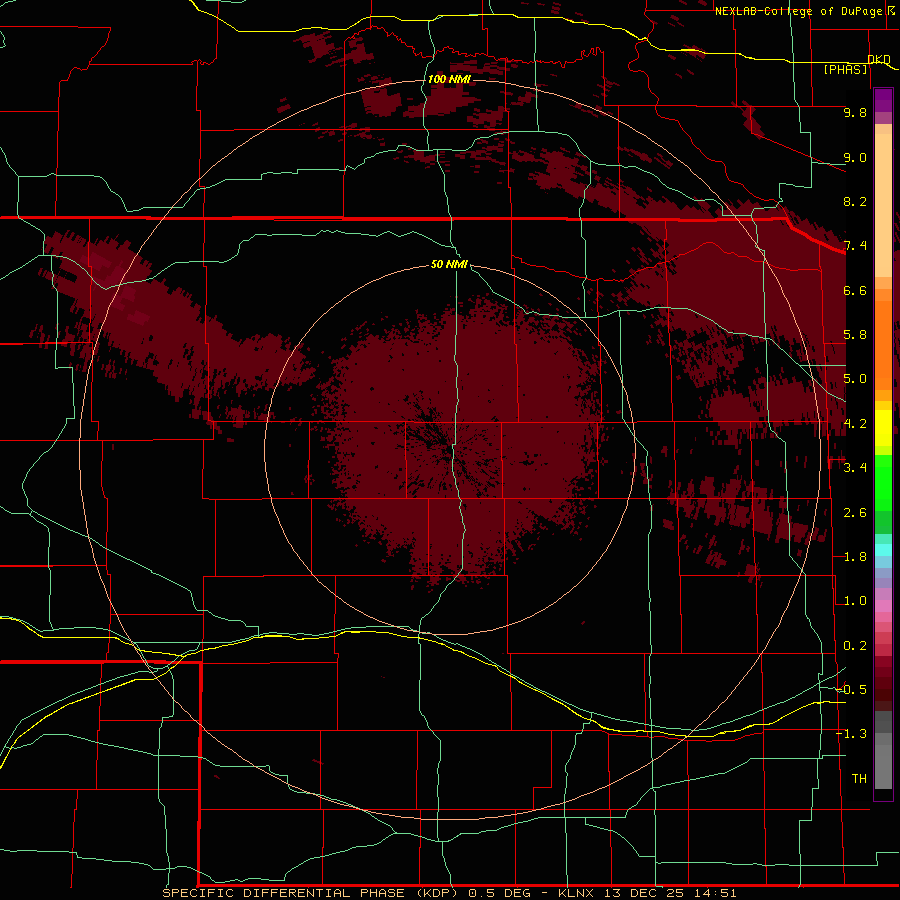The width and height of the screenshot is (900, 900).
Task: Click the SPECIFIC DIFFERENTIAL PHASE (KDP) caption text
Action: tap(311, 893)
